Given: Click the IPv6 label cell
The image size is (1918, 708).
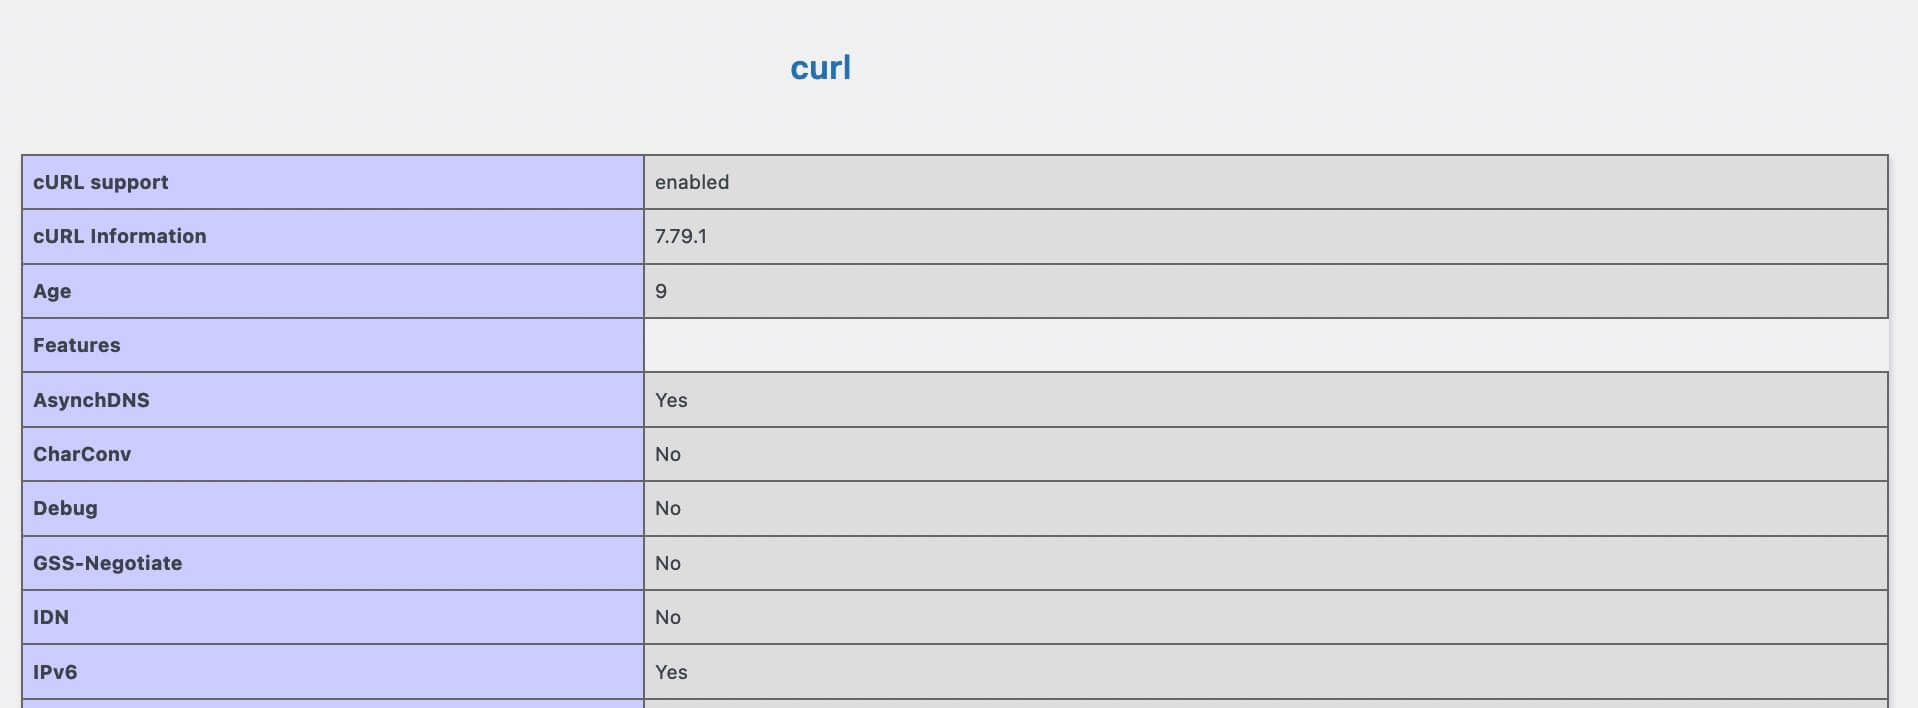Looking at the screenshot, I should coord(55,672).
